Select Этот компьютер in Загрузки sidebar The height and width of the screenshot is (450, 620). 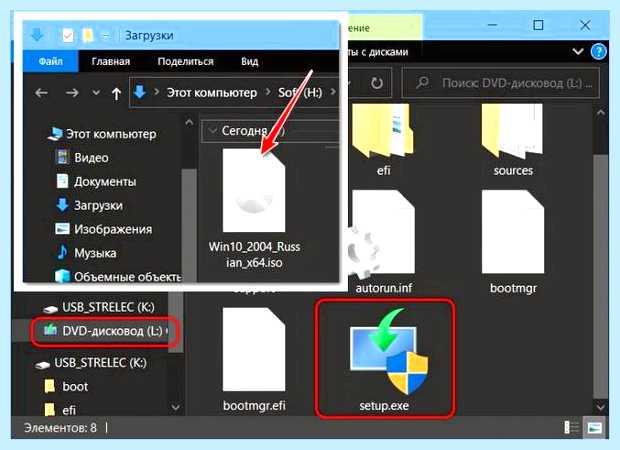click(x=102, y=134)
